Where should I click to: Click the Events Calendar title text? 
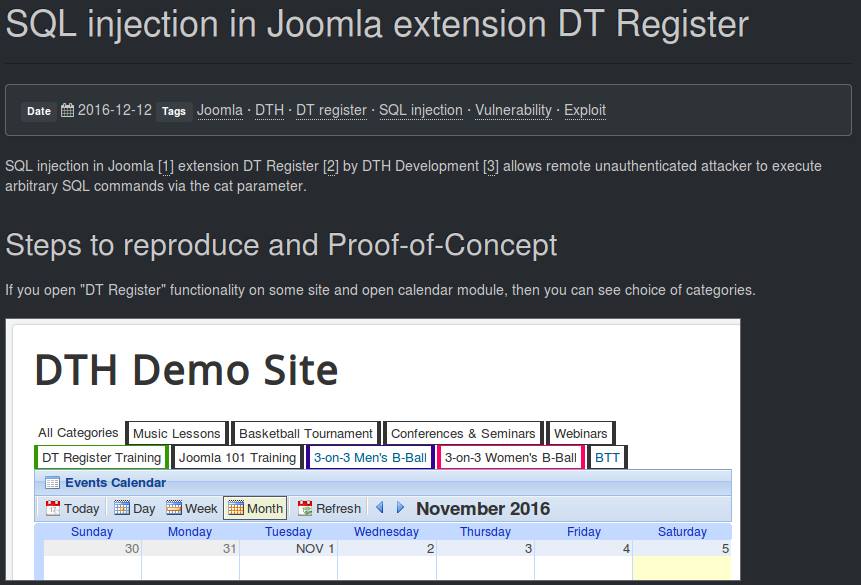point(115,483)
